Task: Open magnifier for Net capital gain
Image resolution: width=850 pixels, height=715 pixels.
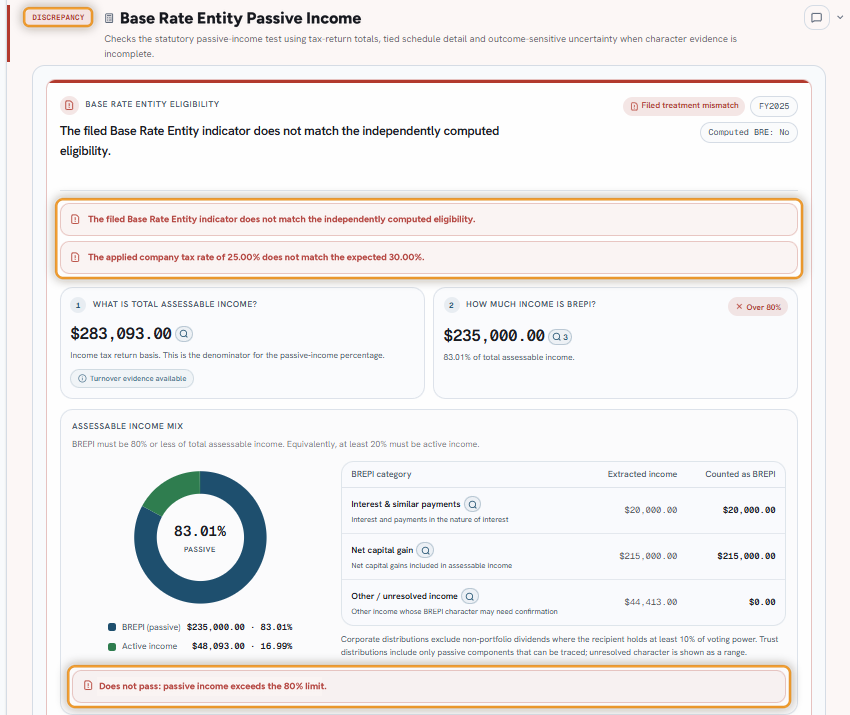Action: (426, 551)
